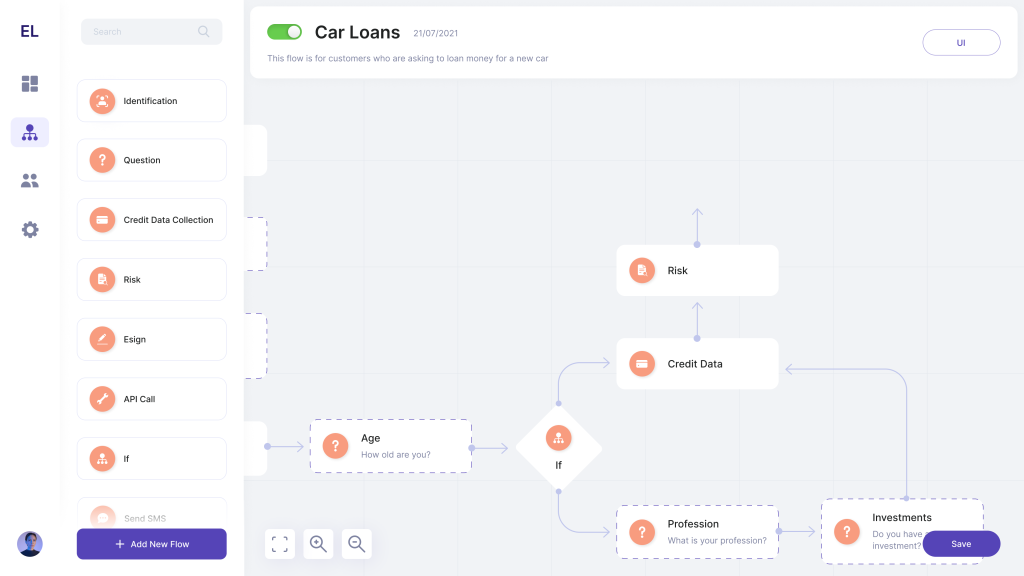Select the If diamond node on canvas
This screenshot has width=1024, height=576.
[558, 448]
